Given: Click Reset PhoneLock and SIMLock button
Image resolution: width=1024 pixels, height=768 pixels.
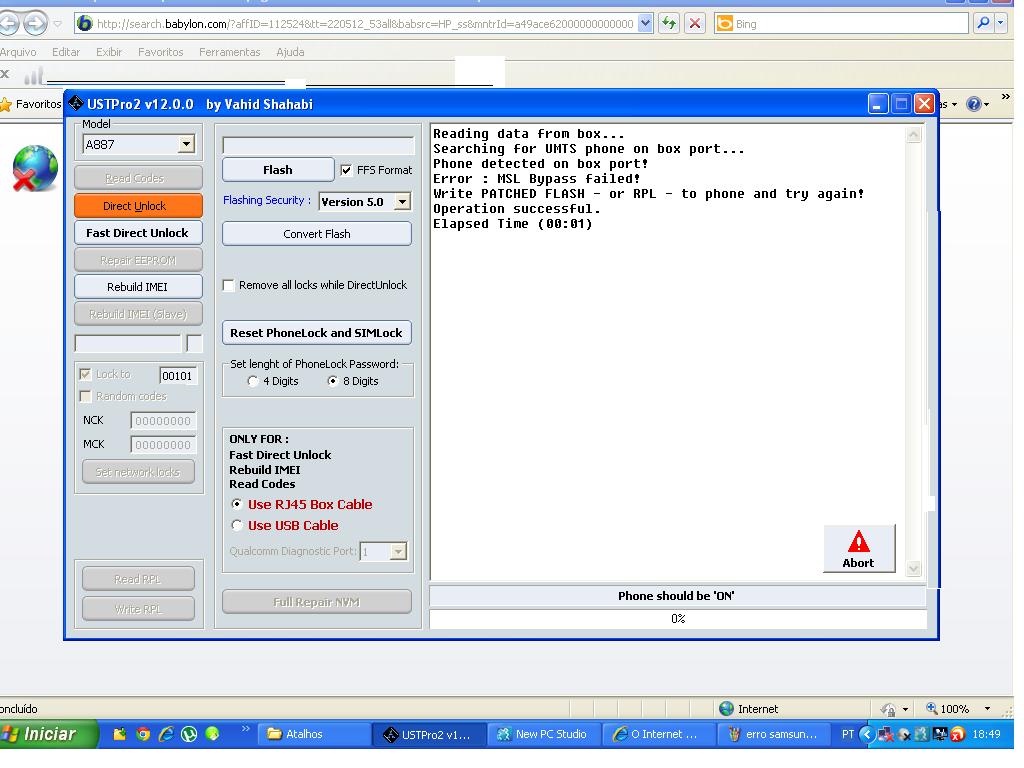Looking at the screenshot, I should click(x=317, y=333).
